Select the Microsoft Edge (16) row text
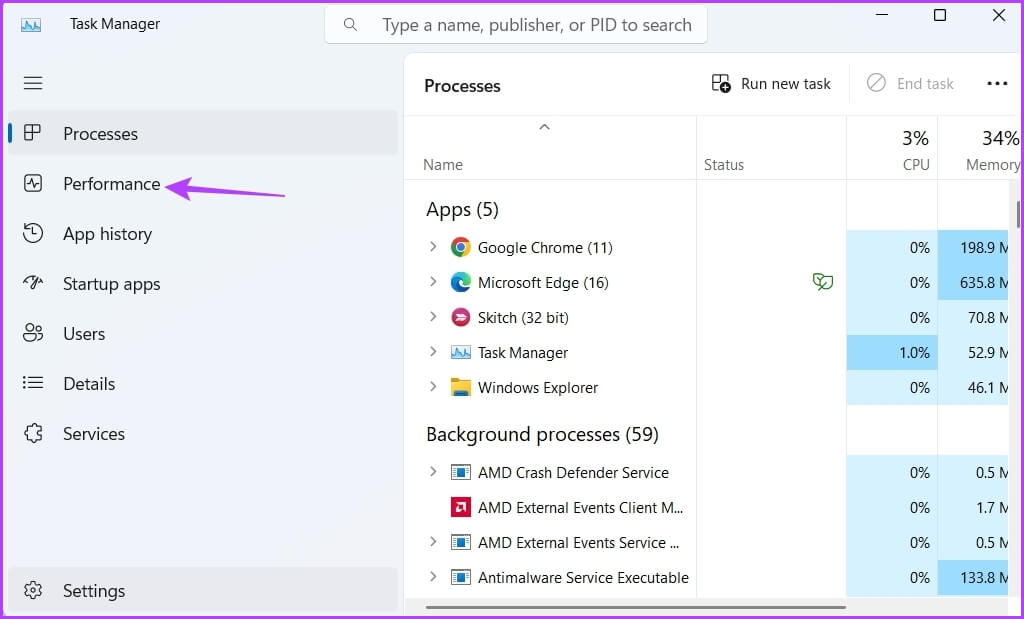1024x619 pixels. 543,282
